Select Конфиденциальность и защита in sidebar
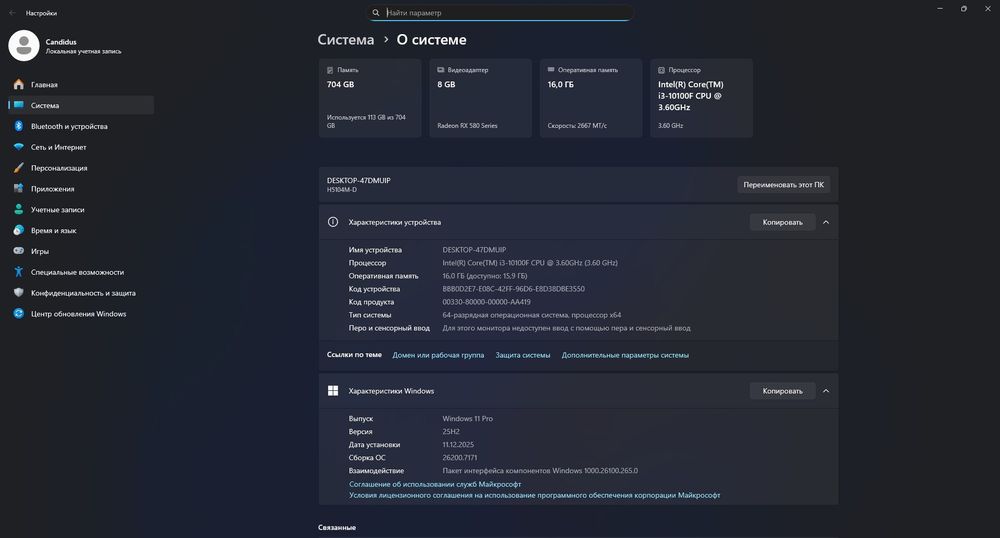1000x538 pixels. point(83,293)
